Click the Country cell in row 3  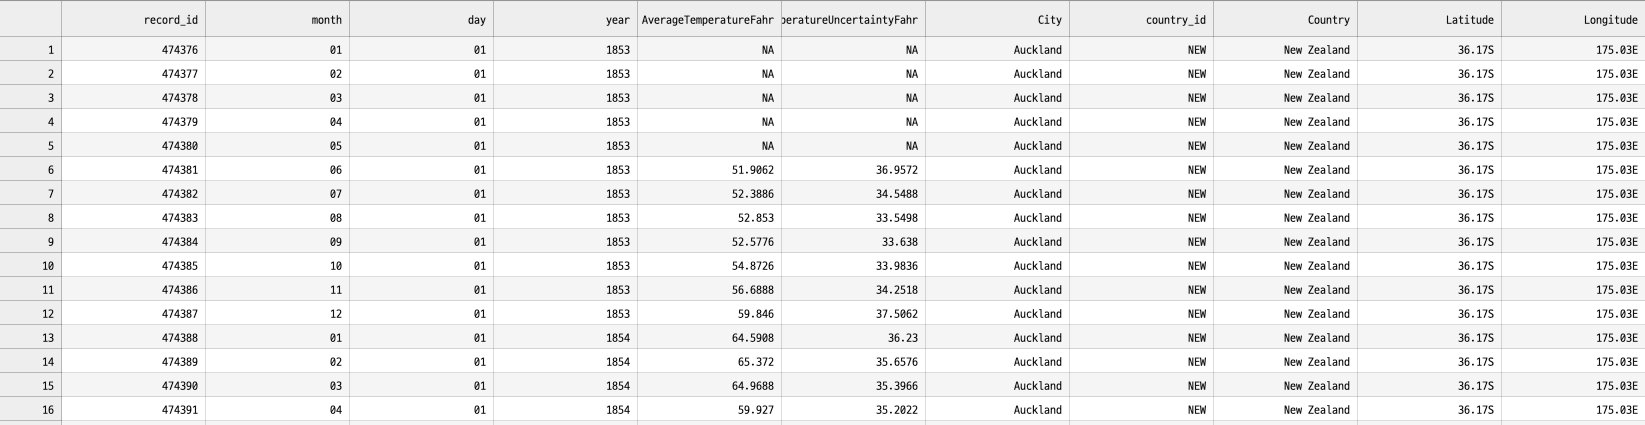click(1285, 97)
